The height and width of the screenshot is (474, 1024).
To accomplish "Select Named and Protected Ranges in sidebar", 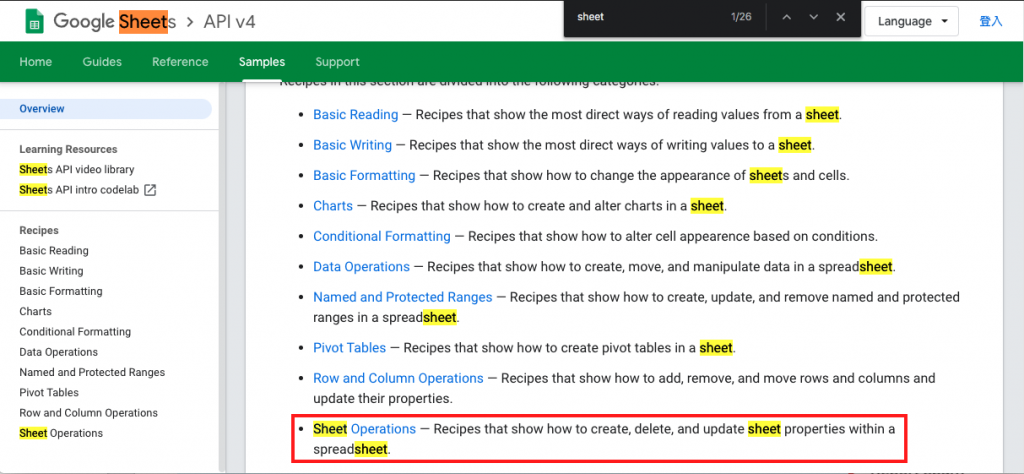I will pos(92,372).
